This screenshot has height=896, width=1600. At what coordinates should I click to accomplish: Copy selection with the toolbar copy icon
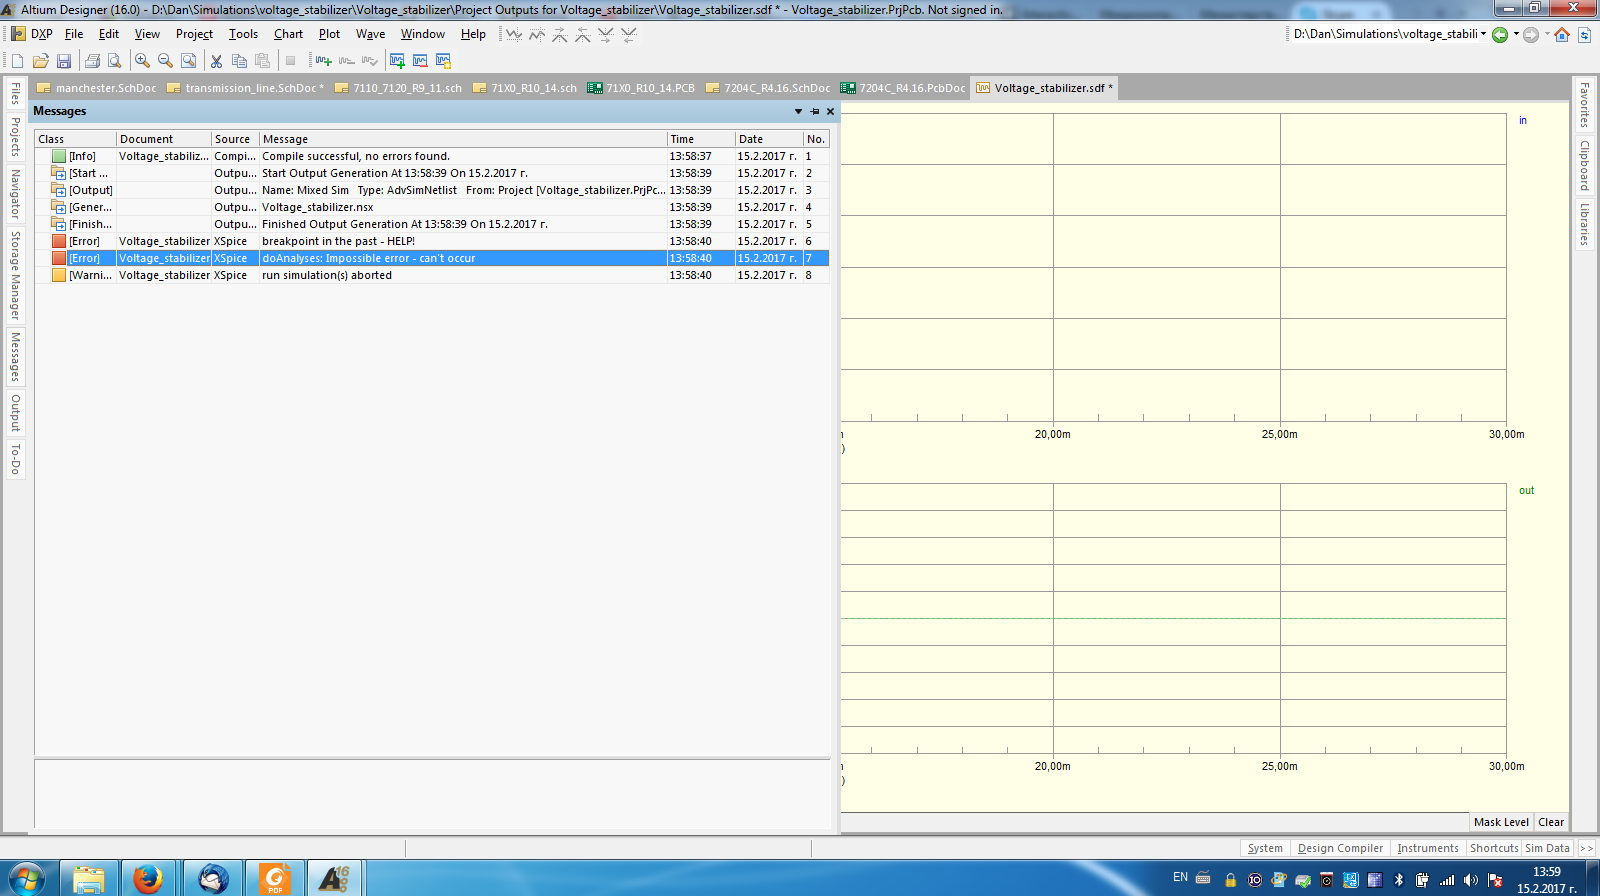tap(239, 61)
